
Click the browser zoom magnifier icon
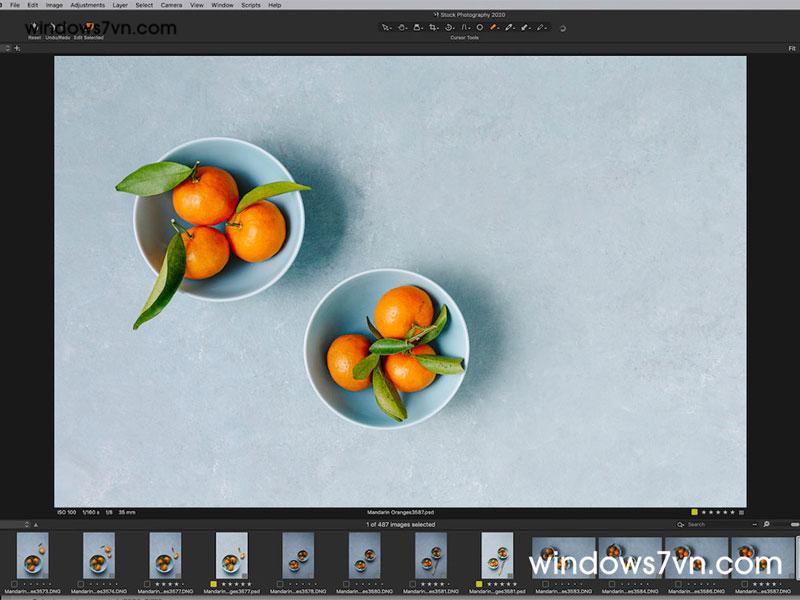point(766,524)
